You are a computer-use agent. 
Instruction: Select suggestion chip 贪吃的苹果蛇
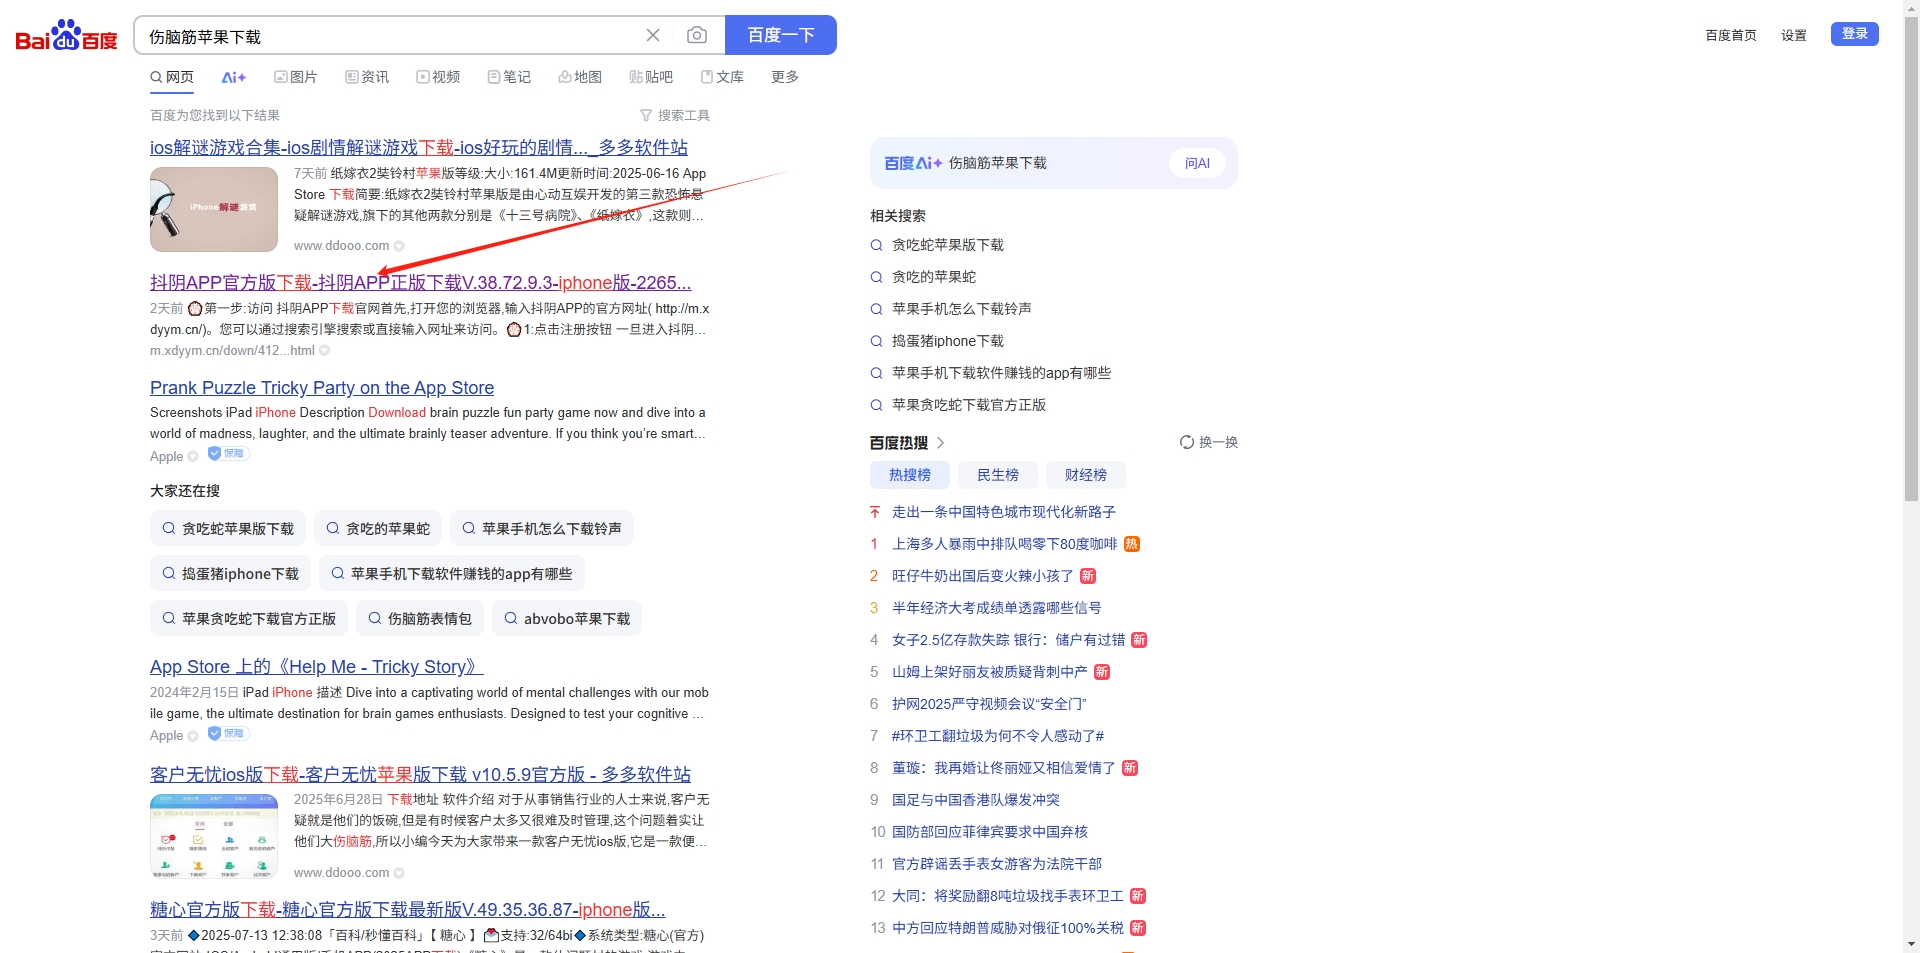click(378, 529)
